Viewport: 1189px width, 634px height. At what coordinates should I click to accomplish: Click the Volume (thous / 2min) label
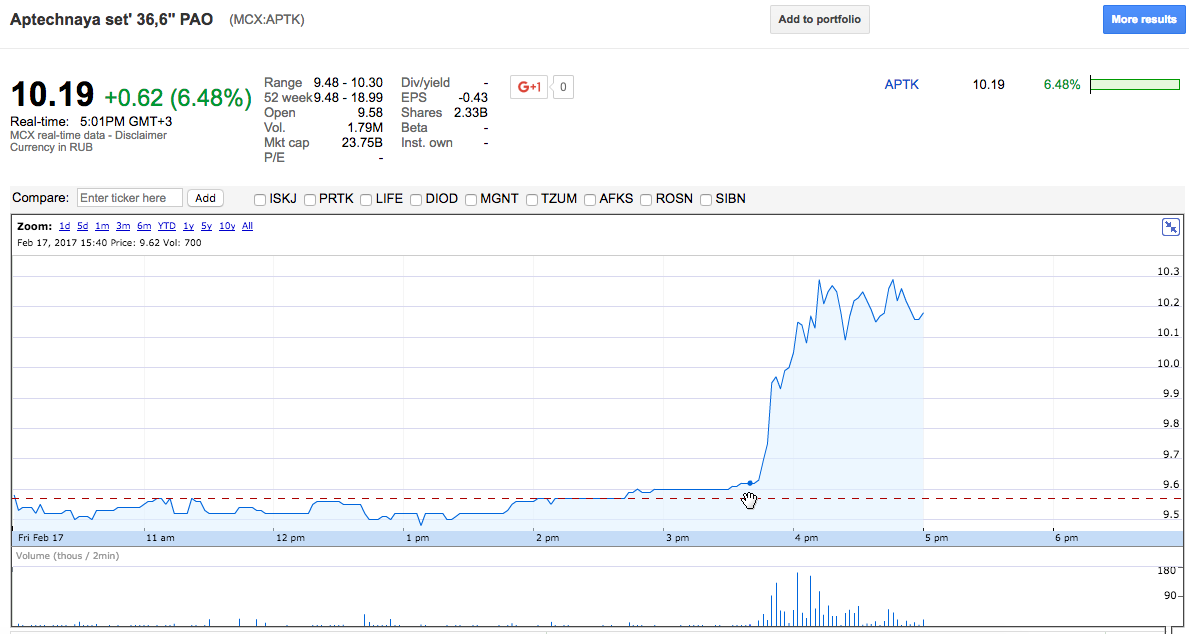pos(67,556)
